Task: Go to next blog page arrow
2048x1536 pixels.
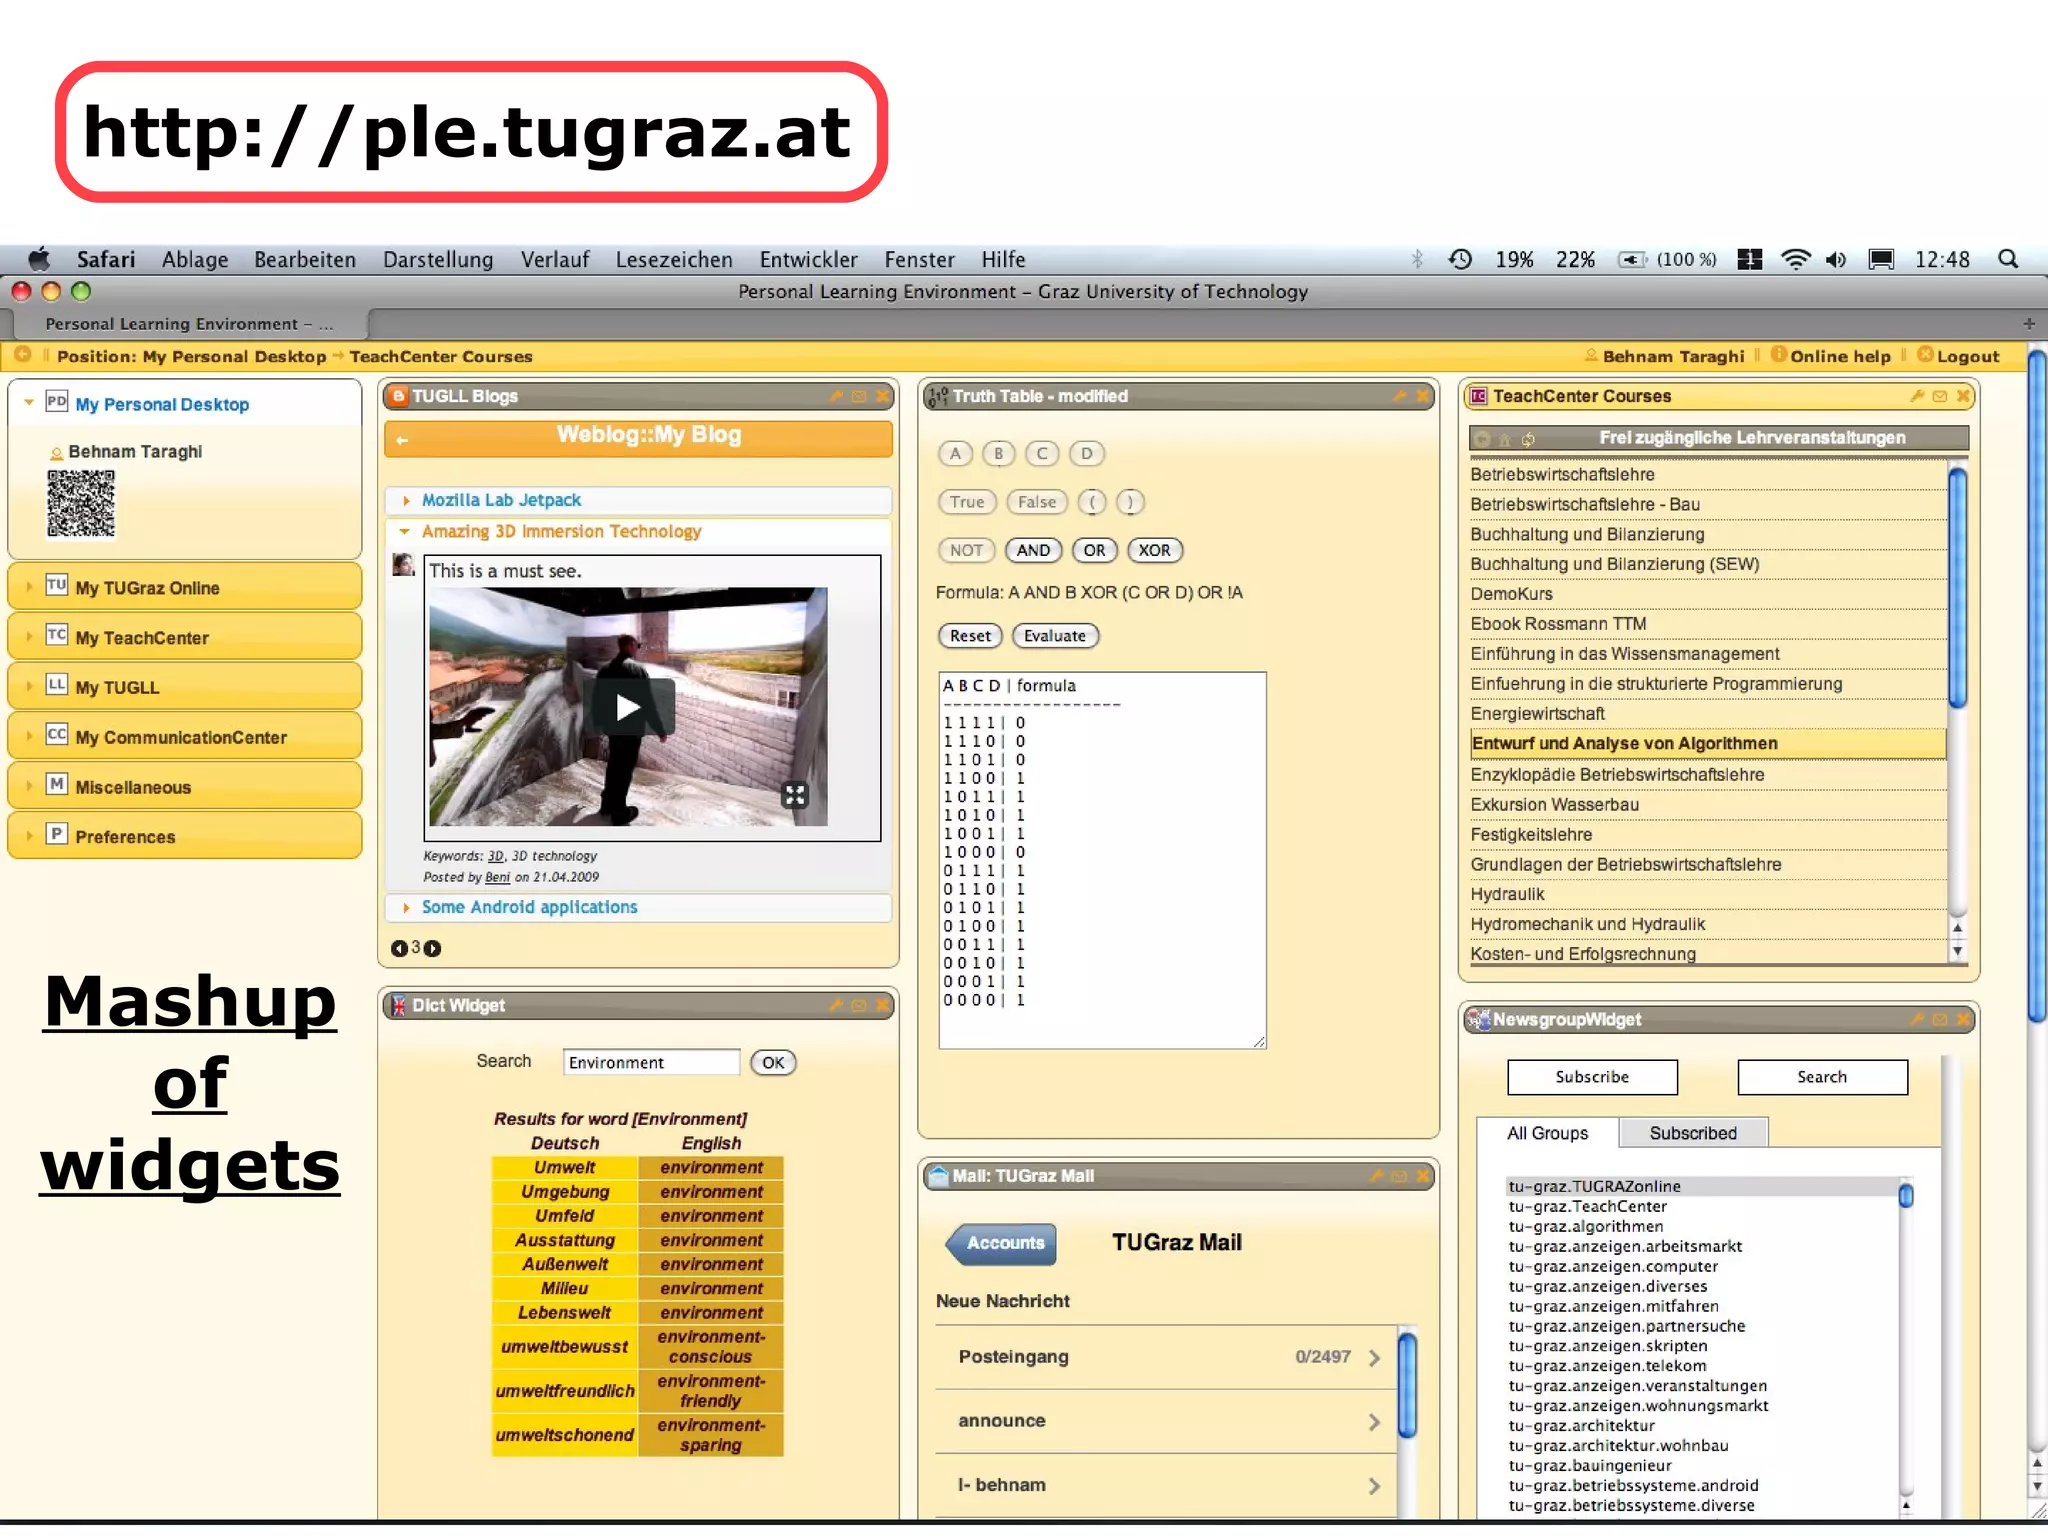Action: pos(432,948)
